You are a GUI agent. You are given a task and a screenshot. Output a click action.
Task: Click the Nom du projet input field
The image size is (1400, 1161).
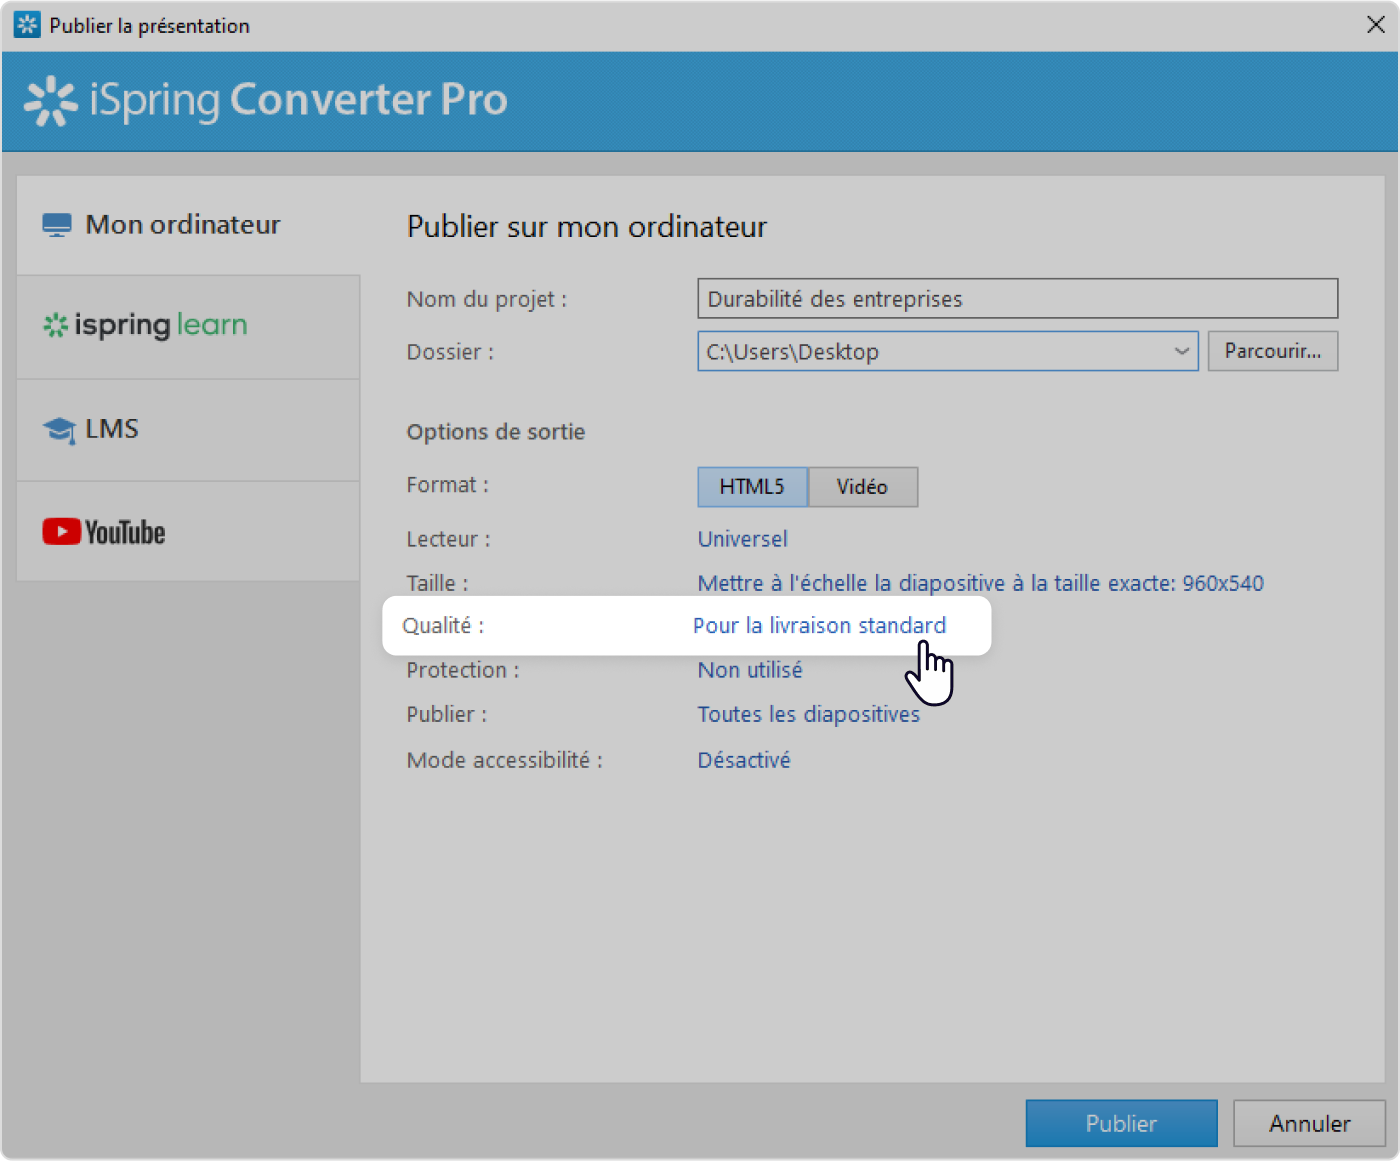[x=1017, y=299]
